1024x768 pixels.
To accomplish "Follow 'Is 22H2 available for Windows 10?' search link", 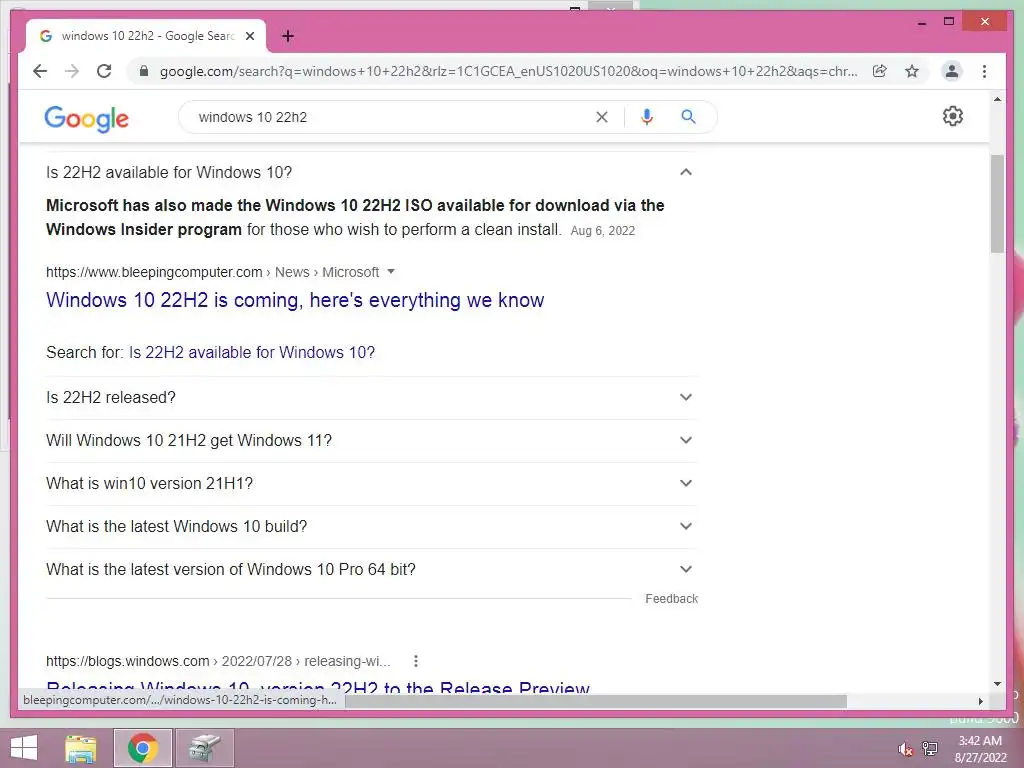I will pyautogui.click(x=252, y=353).
